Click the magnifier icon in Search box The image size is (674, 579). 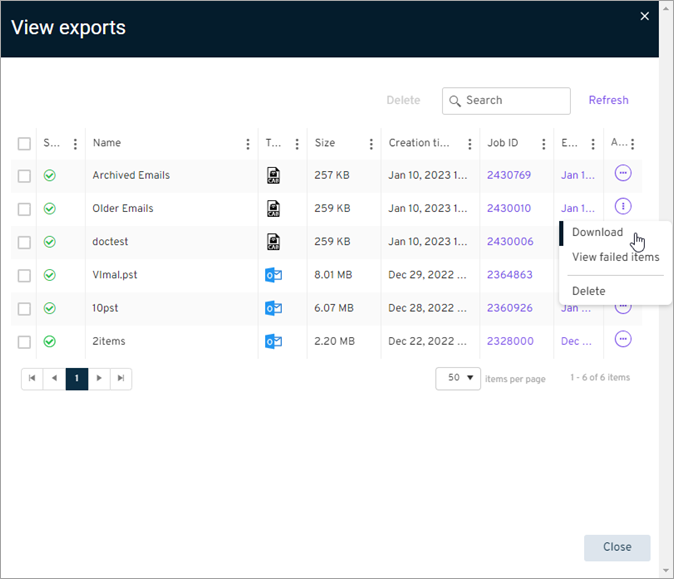click(454, 101)
